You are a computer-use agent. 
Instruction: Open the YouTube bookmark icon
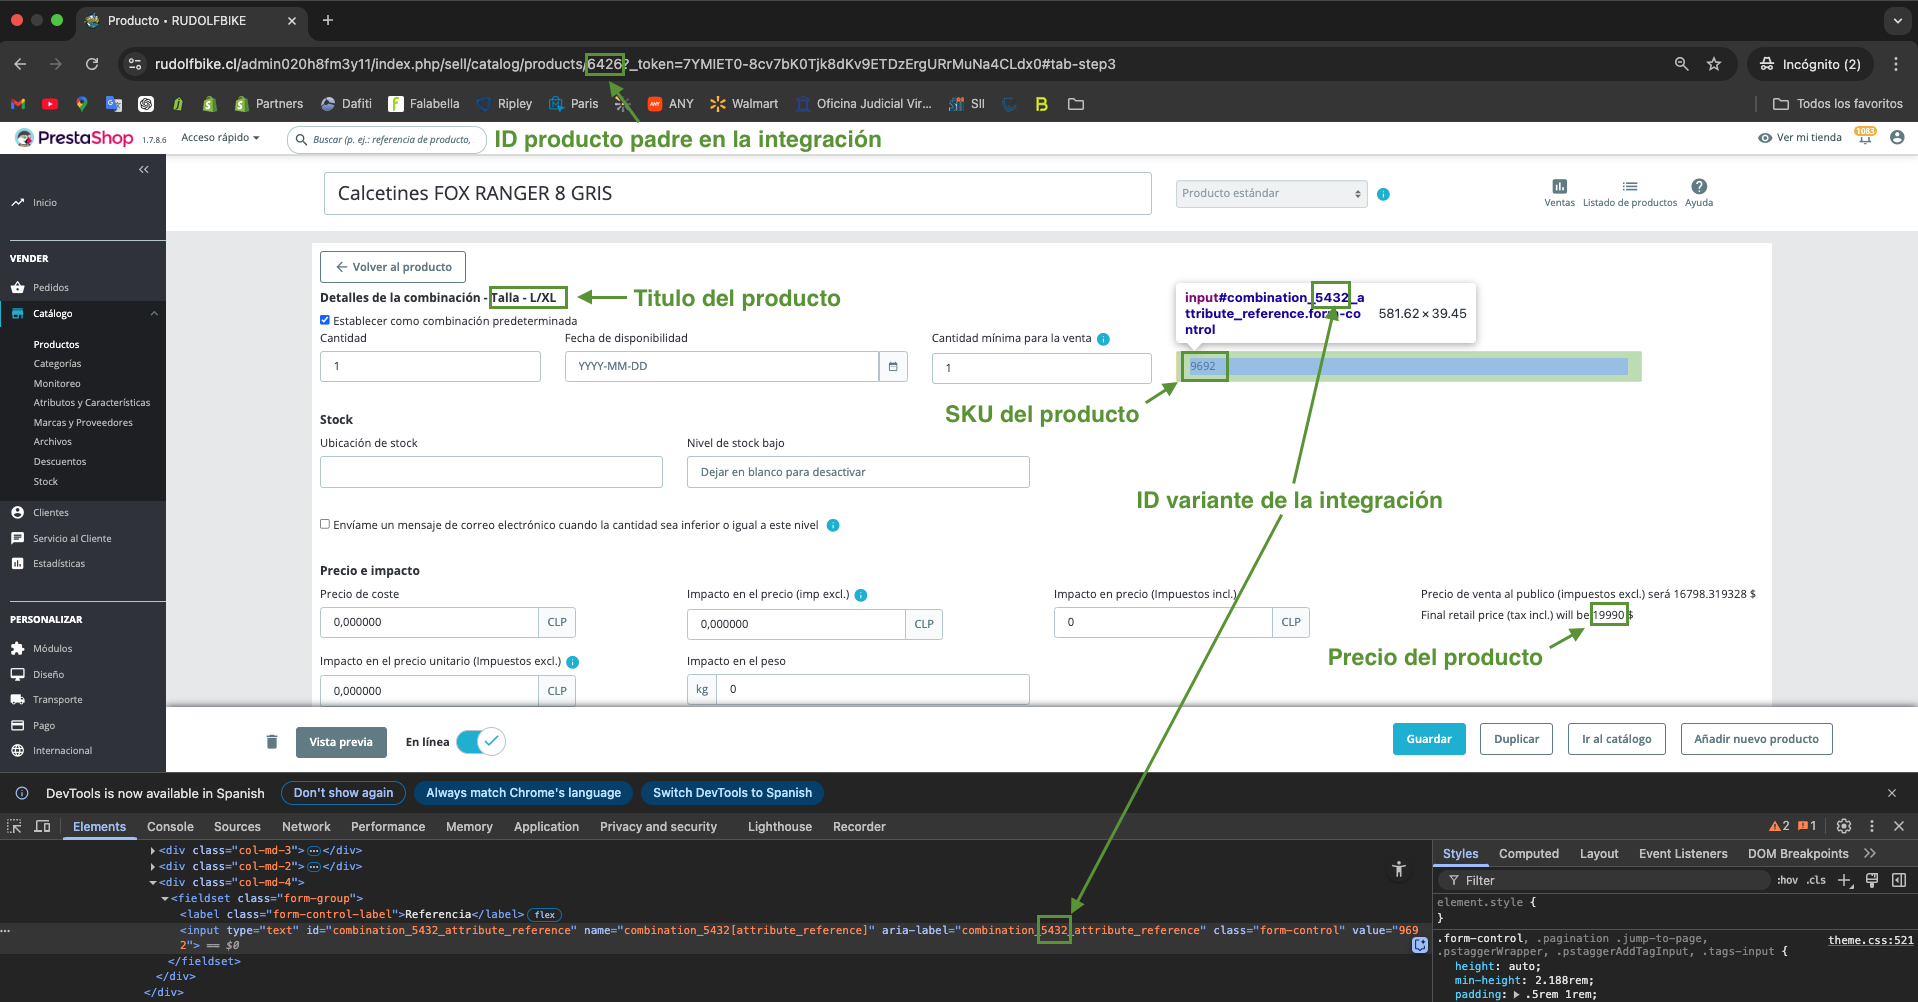[x=50, y=104]
